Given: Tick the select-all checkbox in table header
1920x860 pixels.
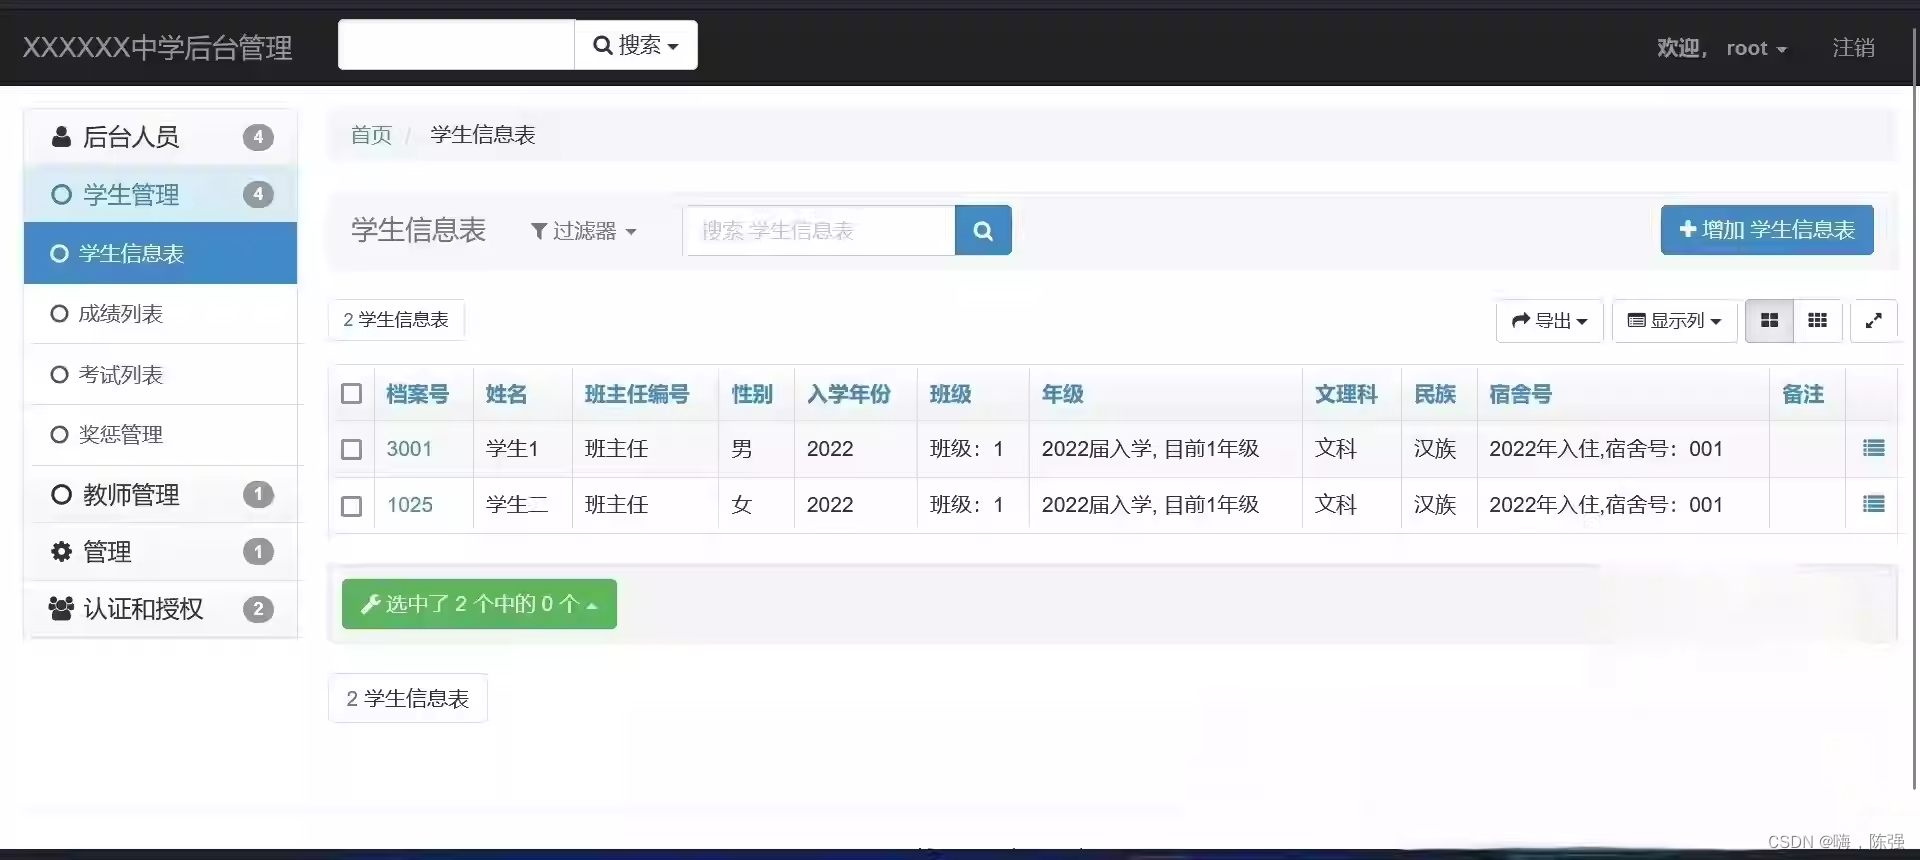Looking at the screenshot, I should tap(351, 394).
